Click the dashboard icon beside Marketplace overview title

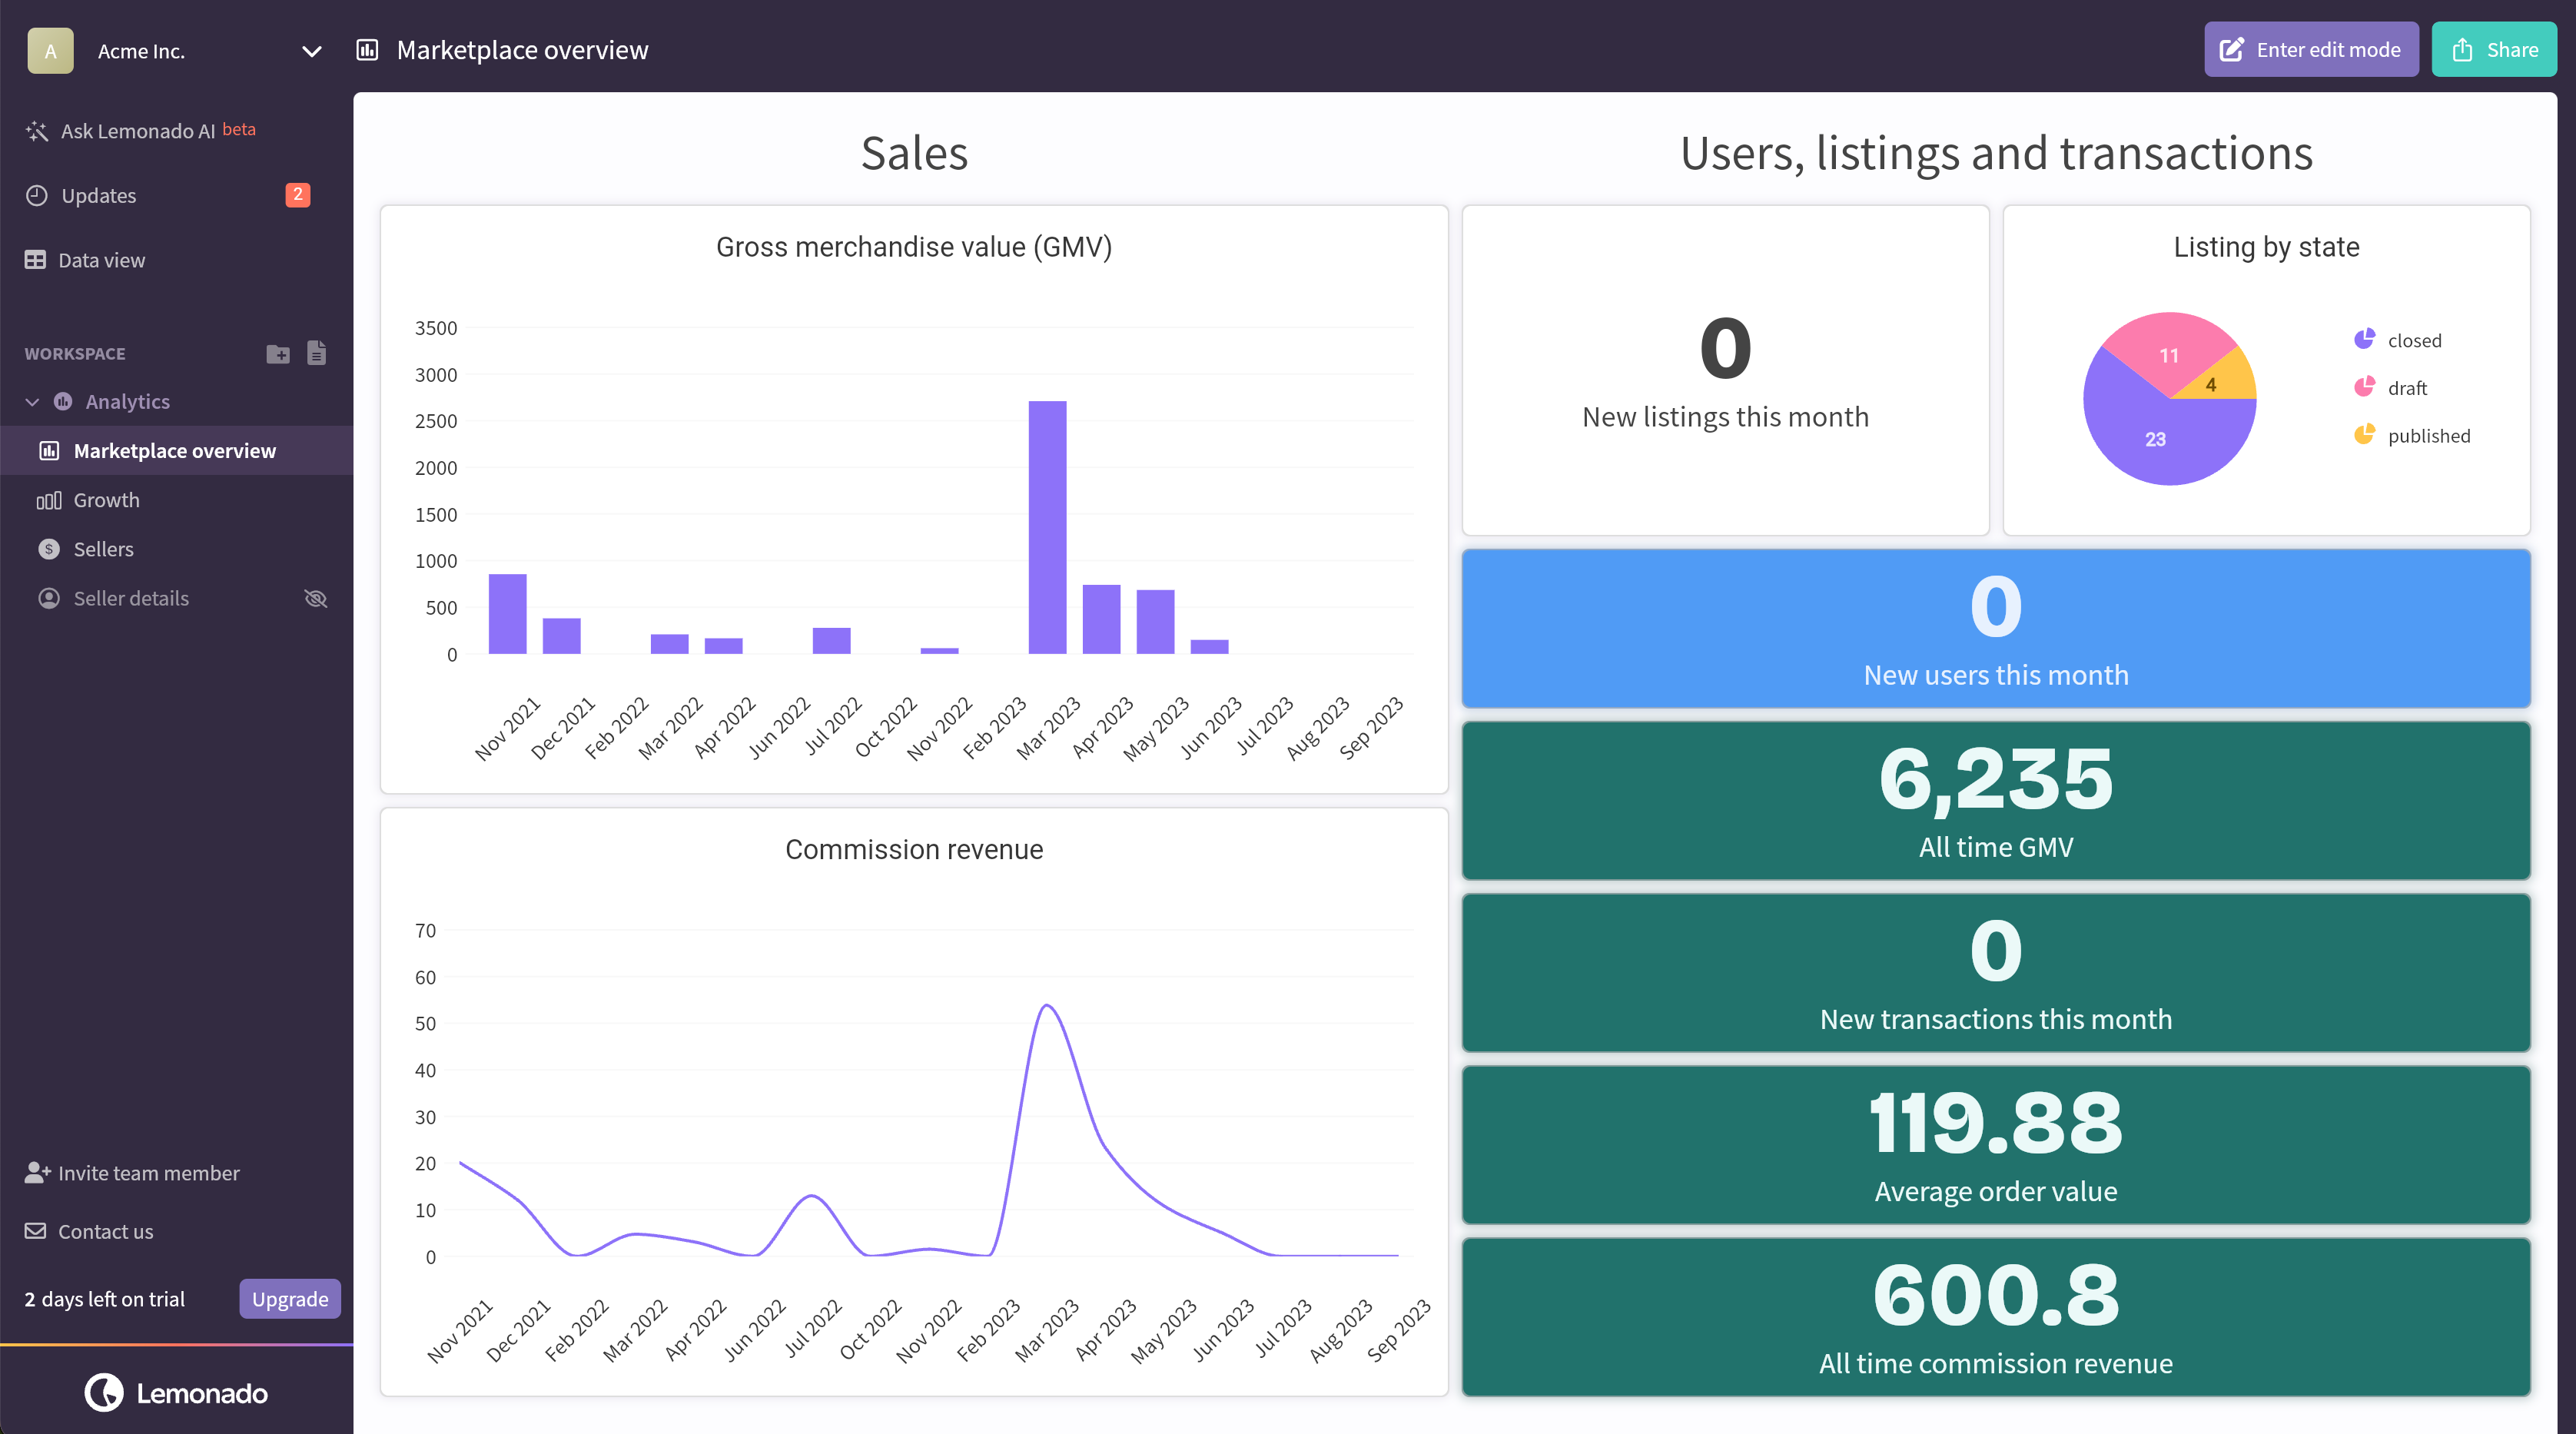tap(367, 50)
